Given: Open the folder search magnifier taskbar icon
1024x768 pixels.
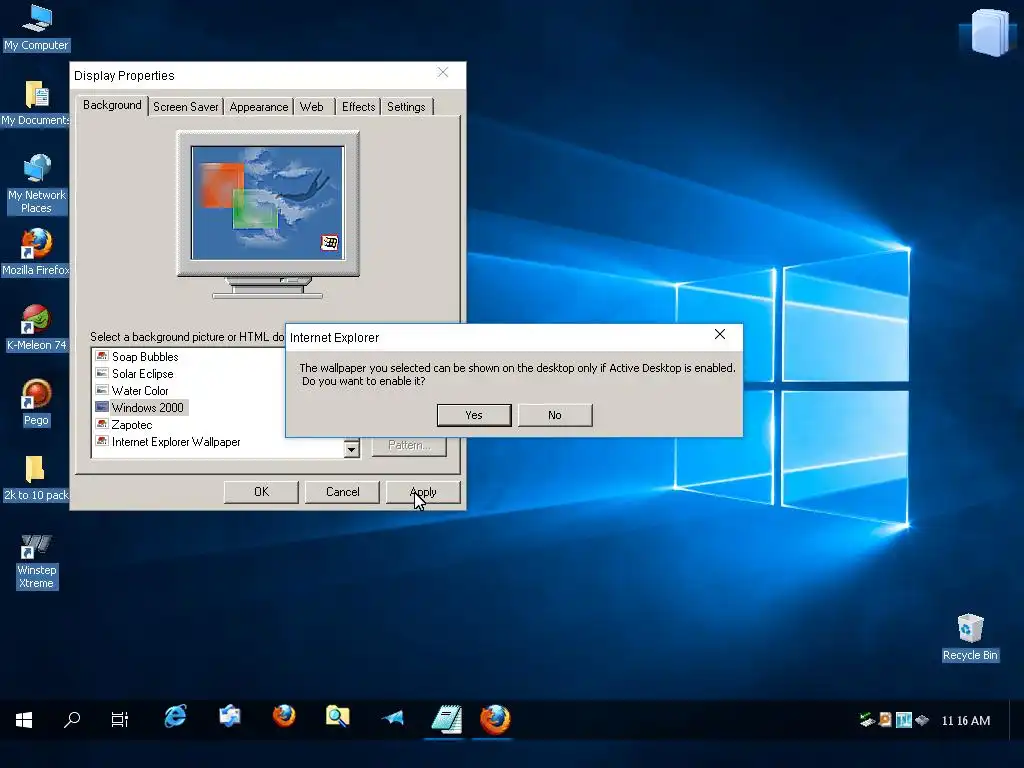Looking at the screenshot, I should (x=338, y=717).
